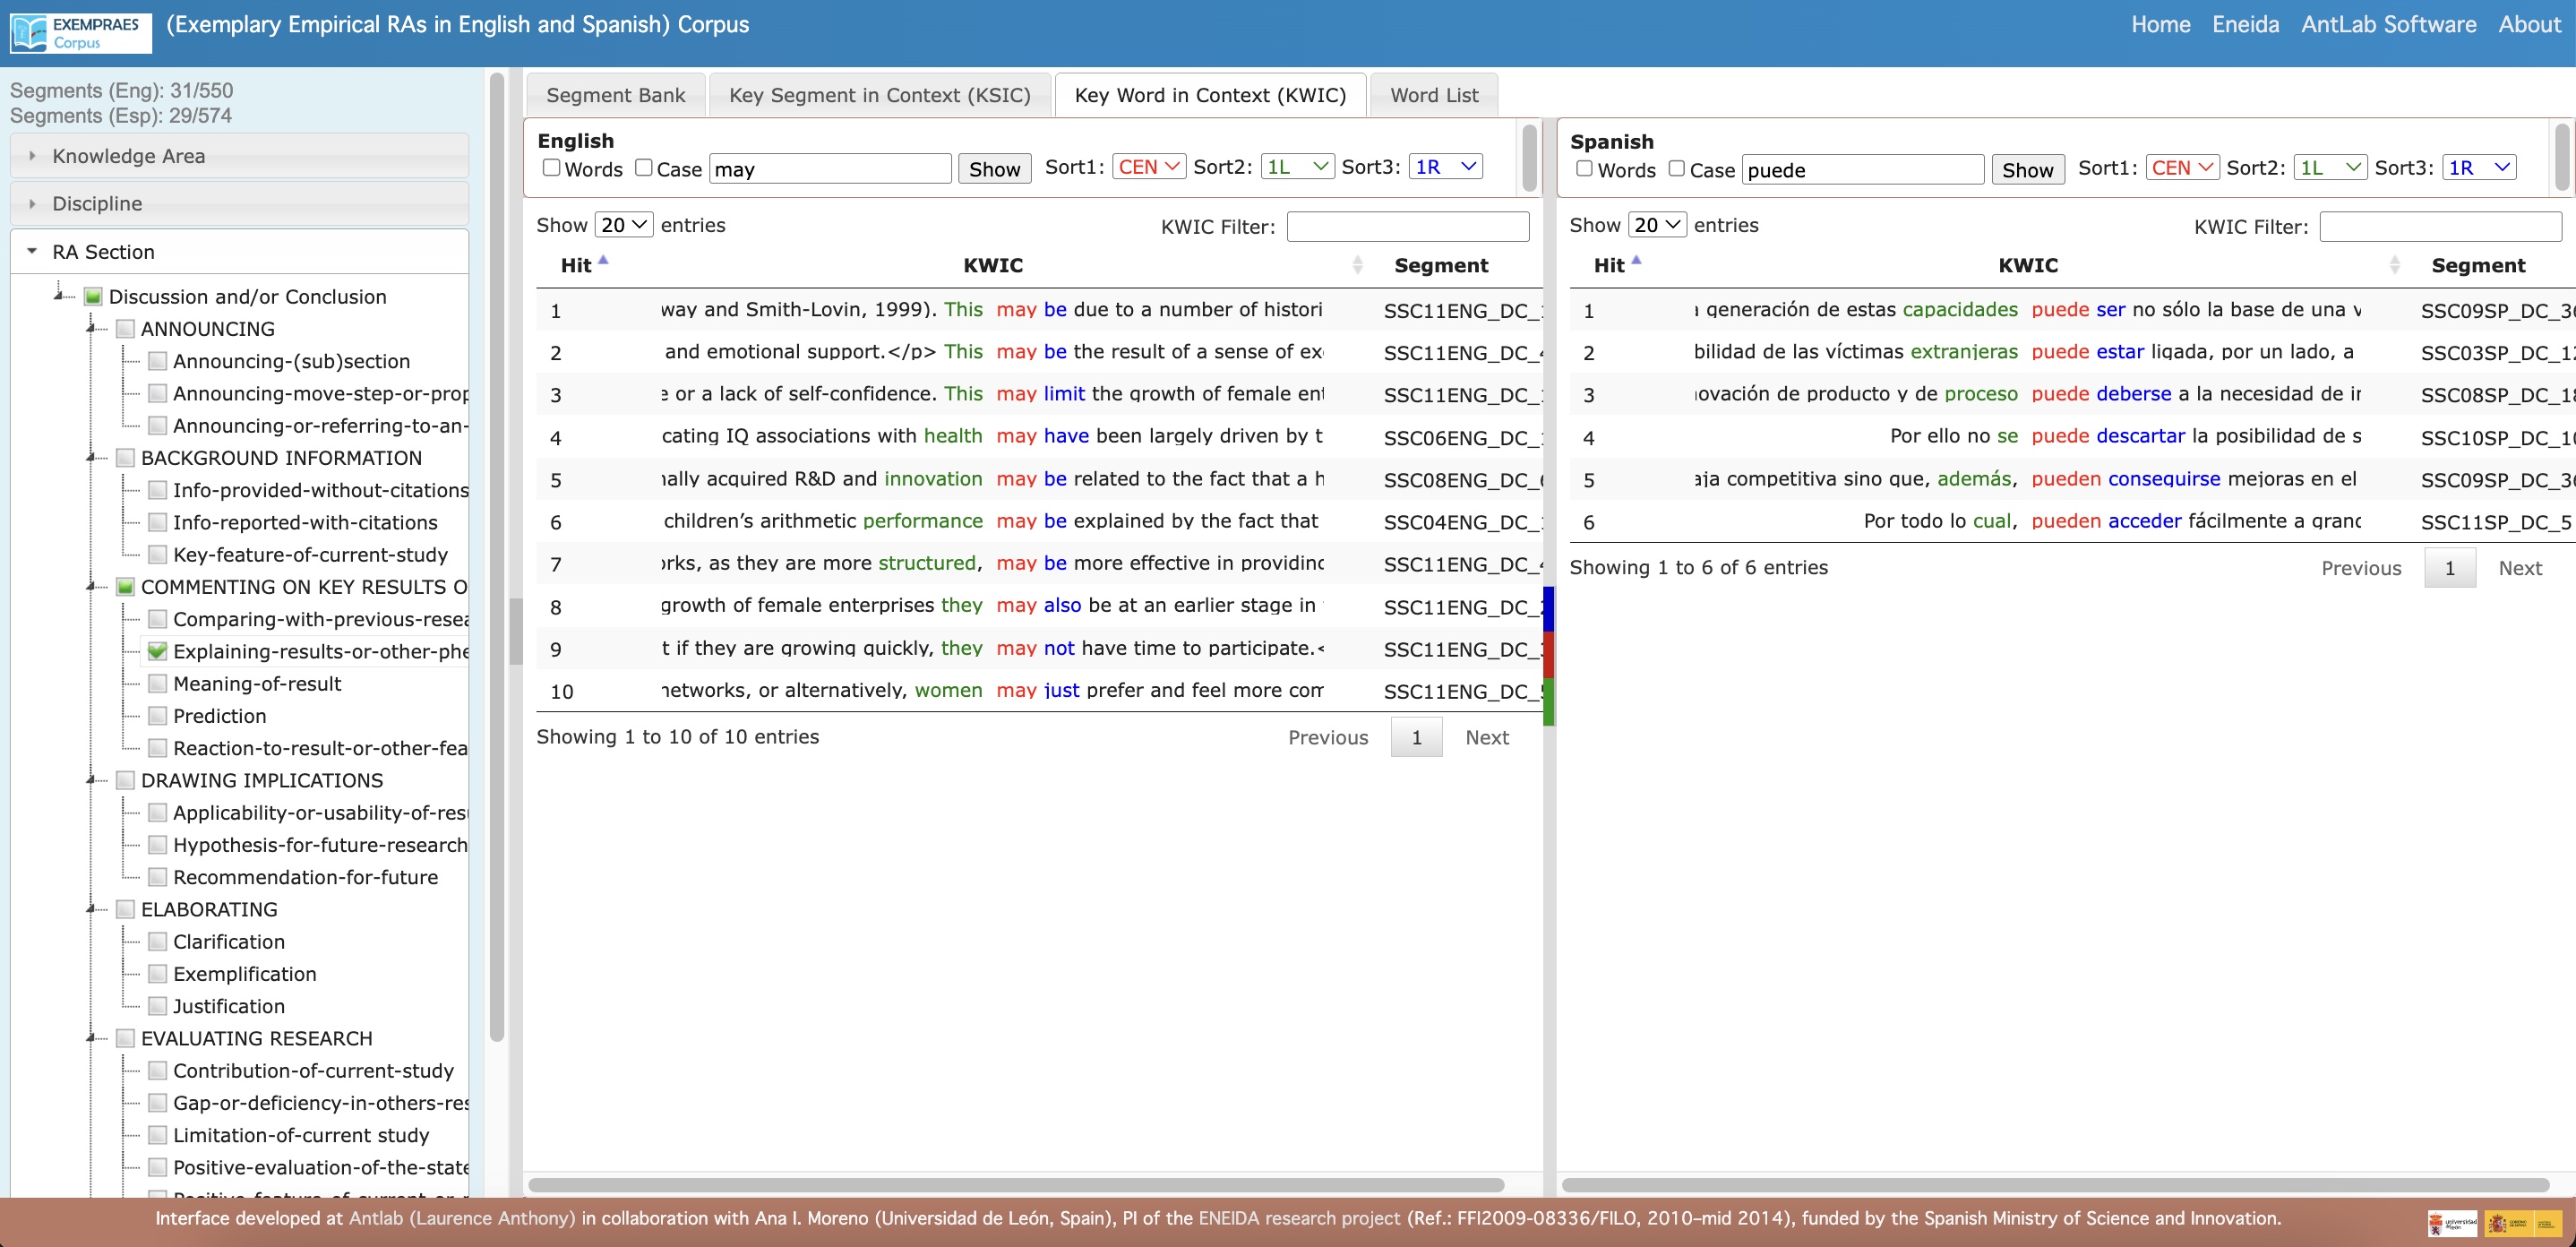Collapse the RA Section panel

(239, 251)
